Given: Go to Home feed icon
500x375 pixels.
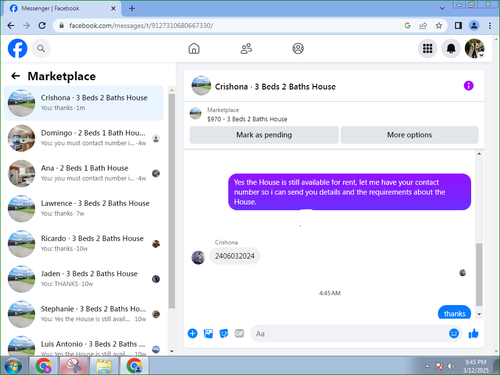Looking at the screenshot, I should [194, 49].
